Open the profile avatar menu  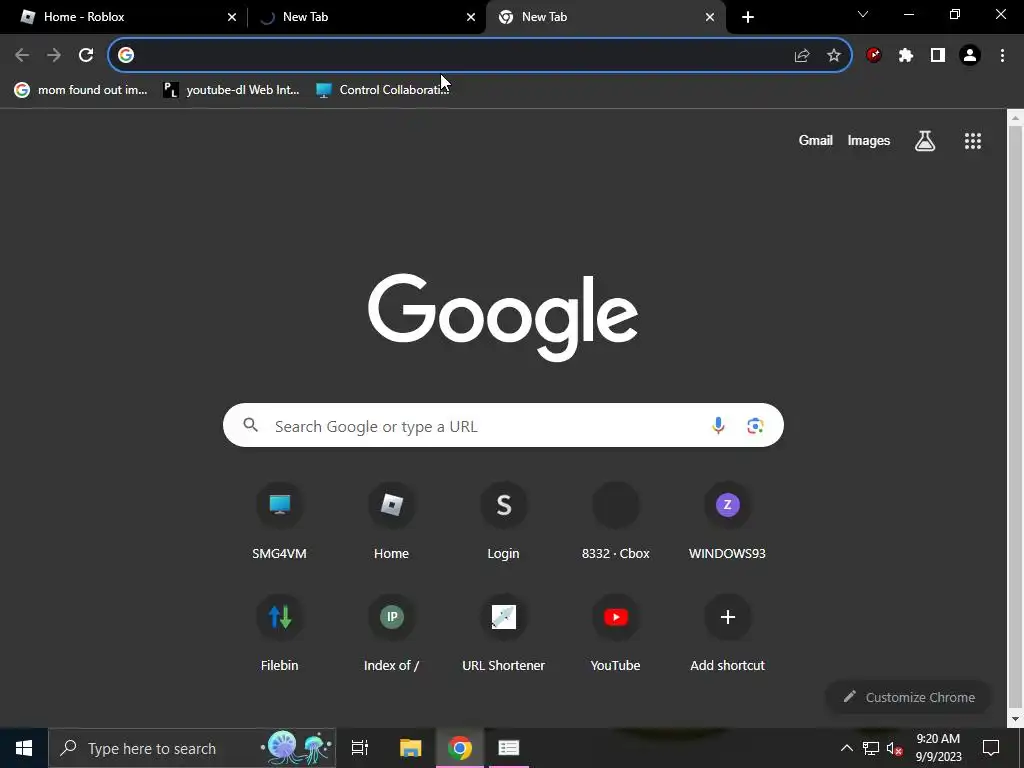coord(970,56)
